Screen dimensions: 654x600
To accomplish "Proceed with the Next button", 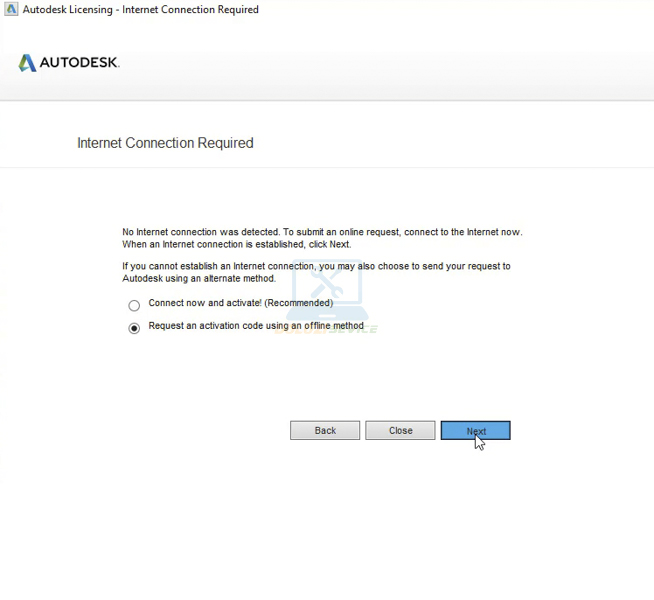I will [x=475, y=430].
